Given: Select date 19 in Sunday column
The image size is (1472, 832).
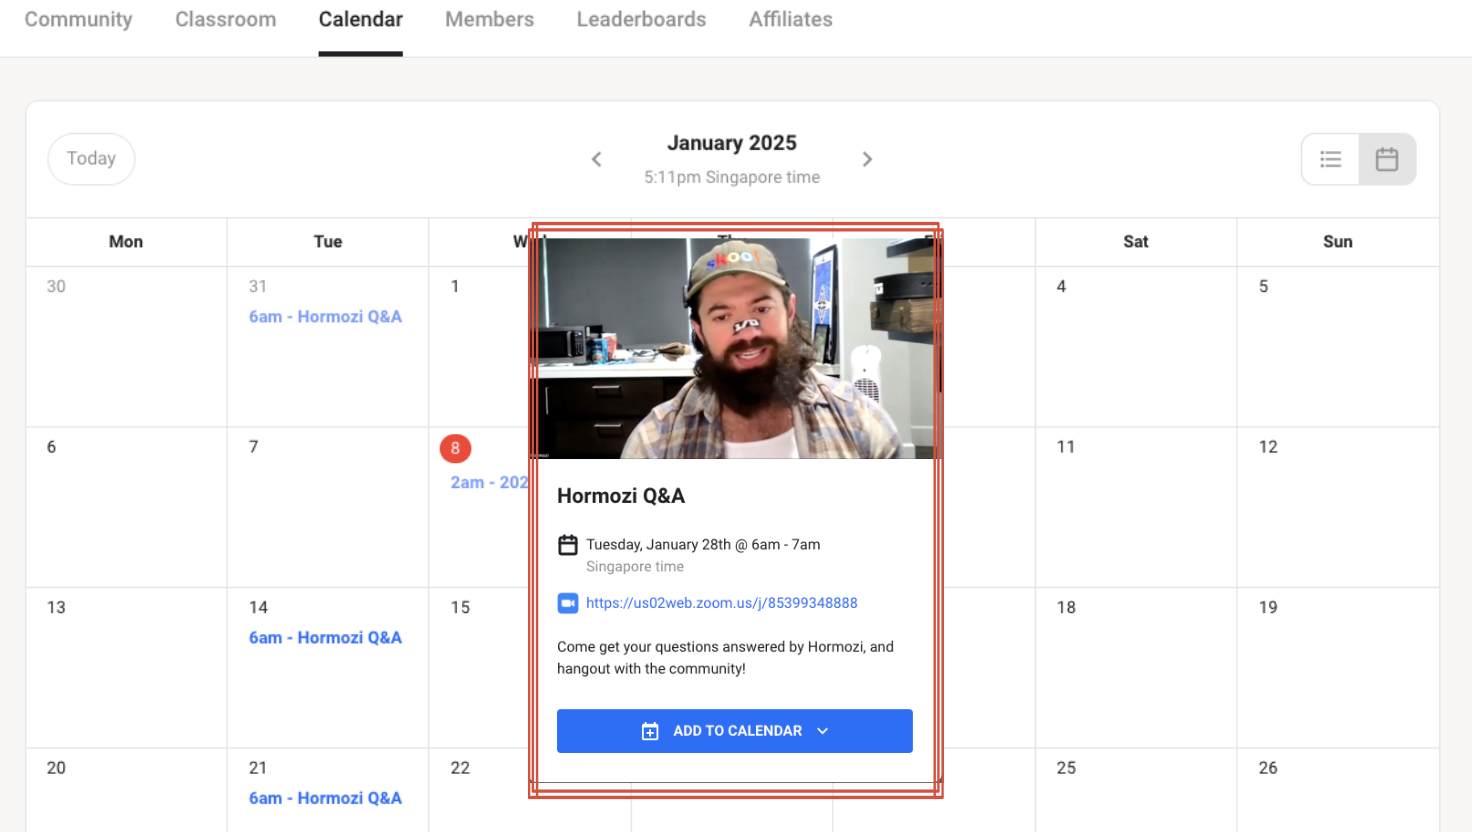Looking at the screenshot, I should [1268, 607].
